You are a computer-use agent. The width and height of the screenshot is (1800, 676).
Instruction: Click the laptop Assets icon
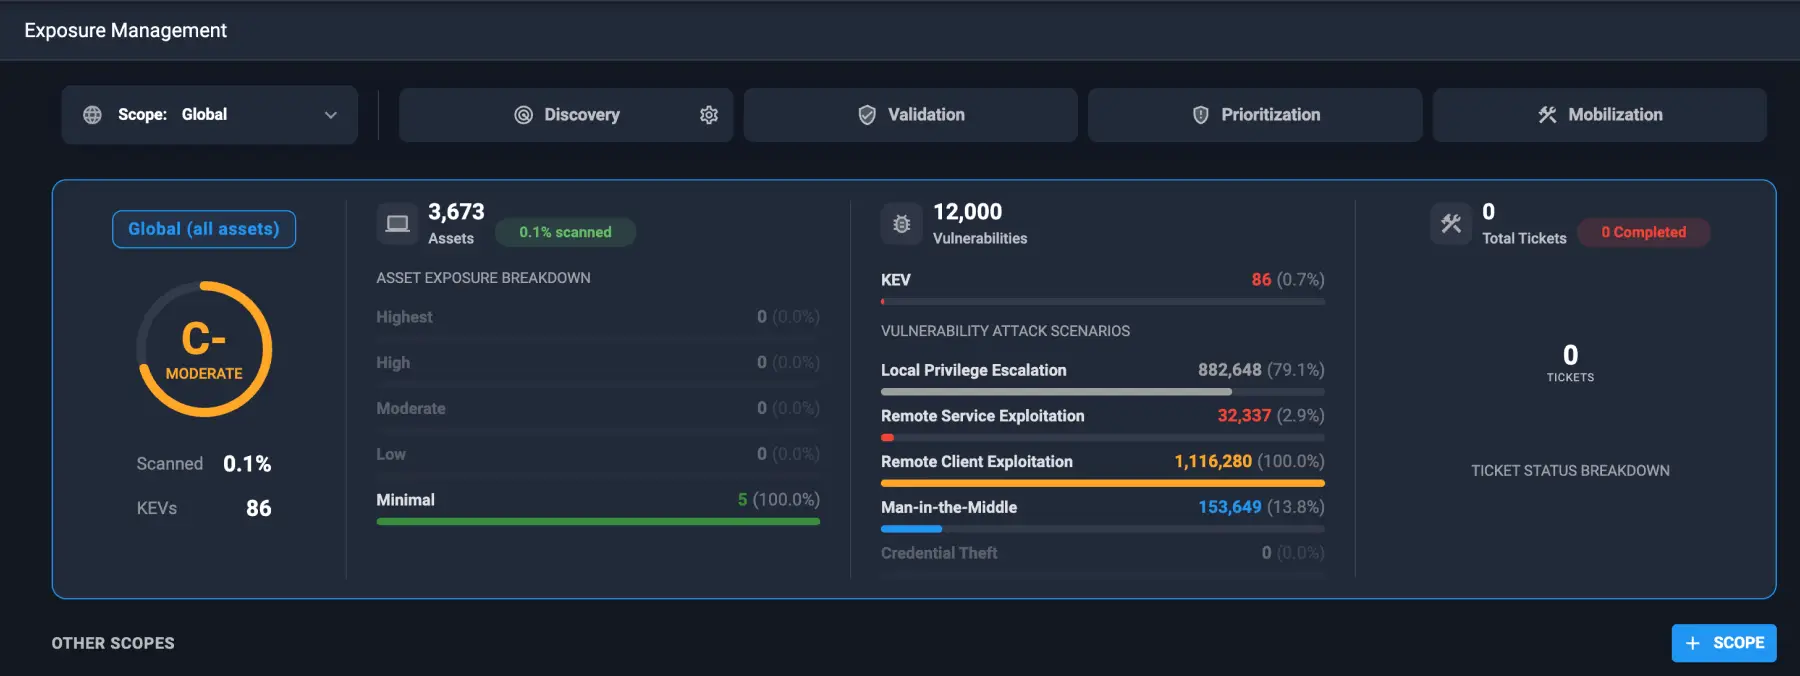point(398,224)
